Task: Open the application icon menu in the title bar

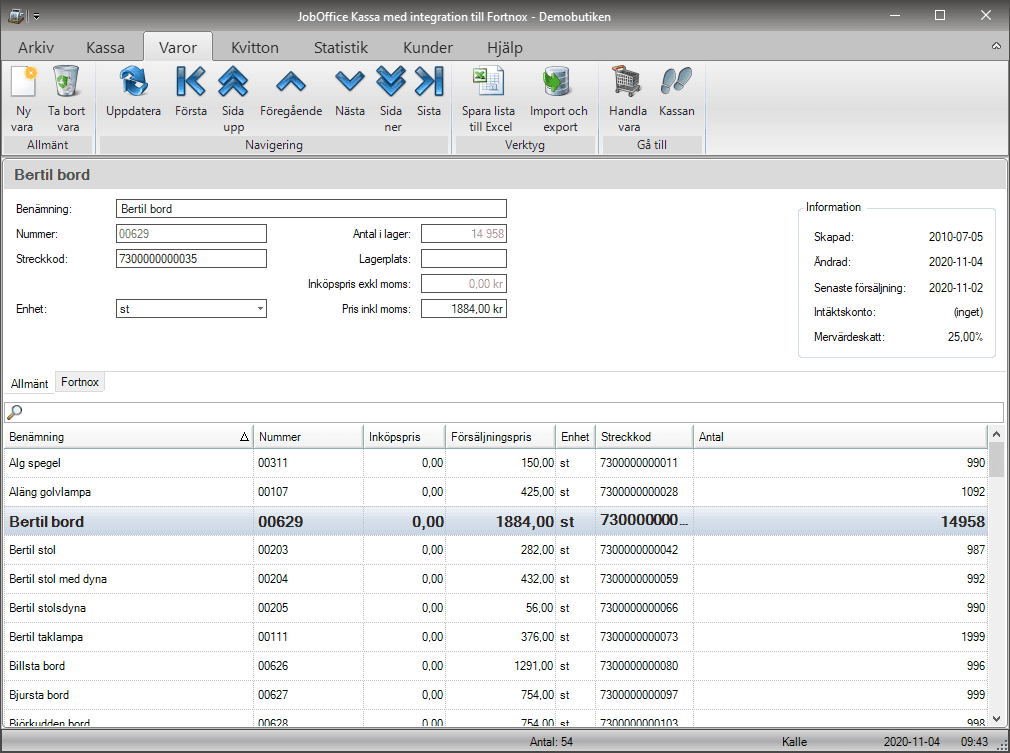Action: point(16,15)
